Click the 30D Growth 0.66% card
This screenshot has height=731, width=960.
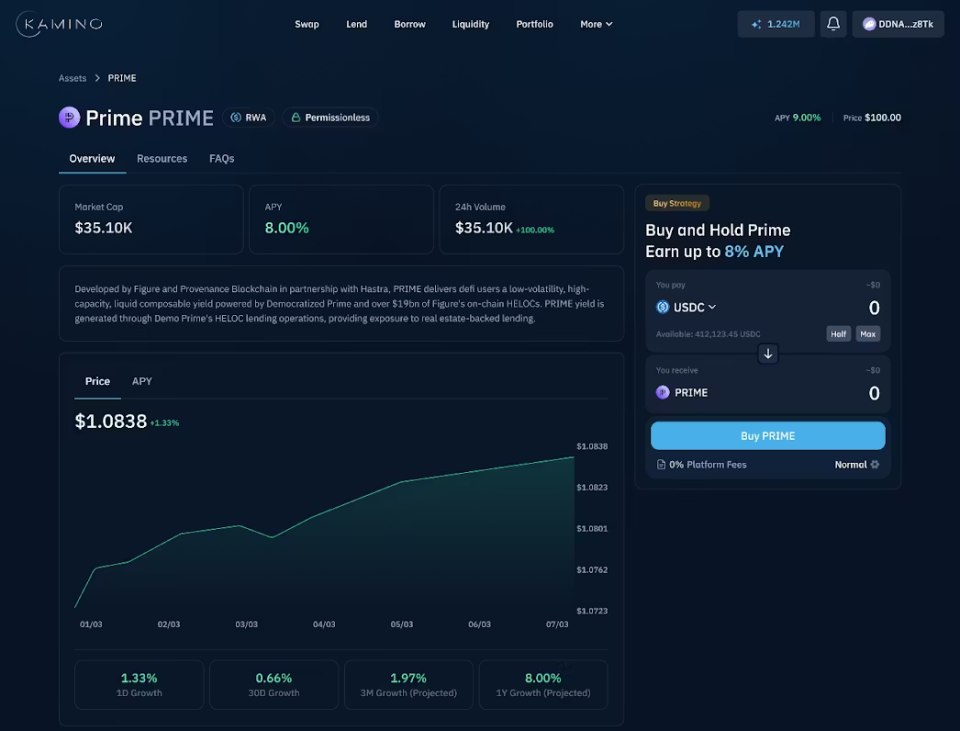point(274,684)
